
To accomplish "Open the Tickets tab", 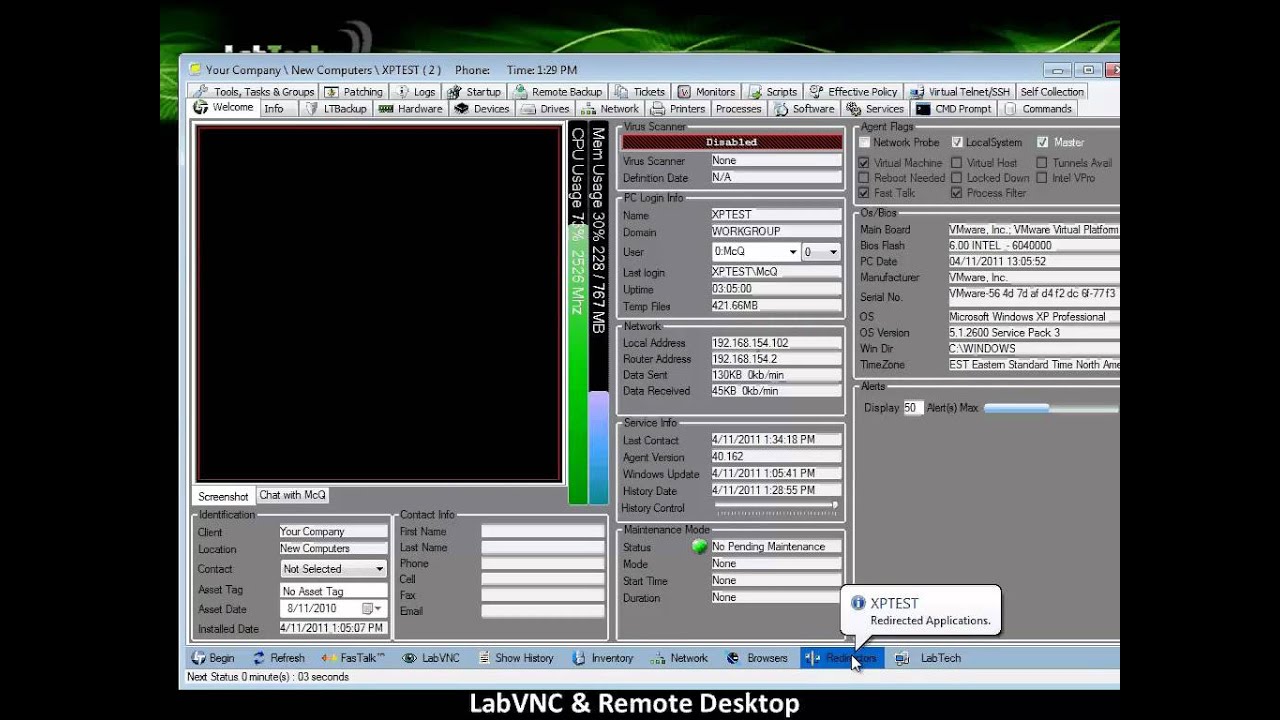I will [x=640, y=91].
